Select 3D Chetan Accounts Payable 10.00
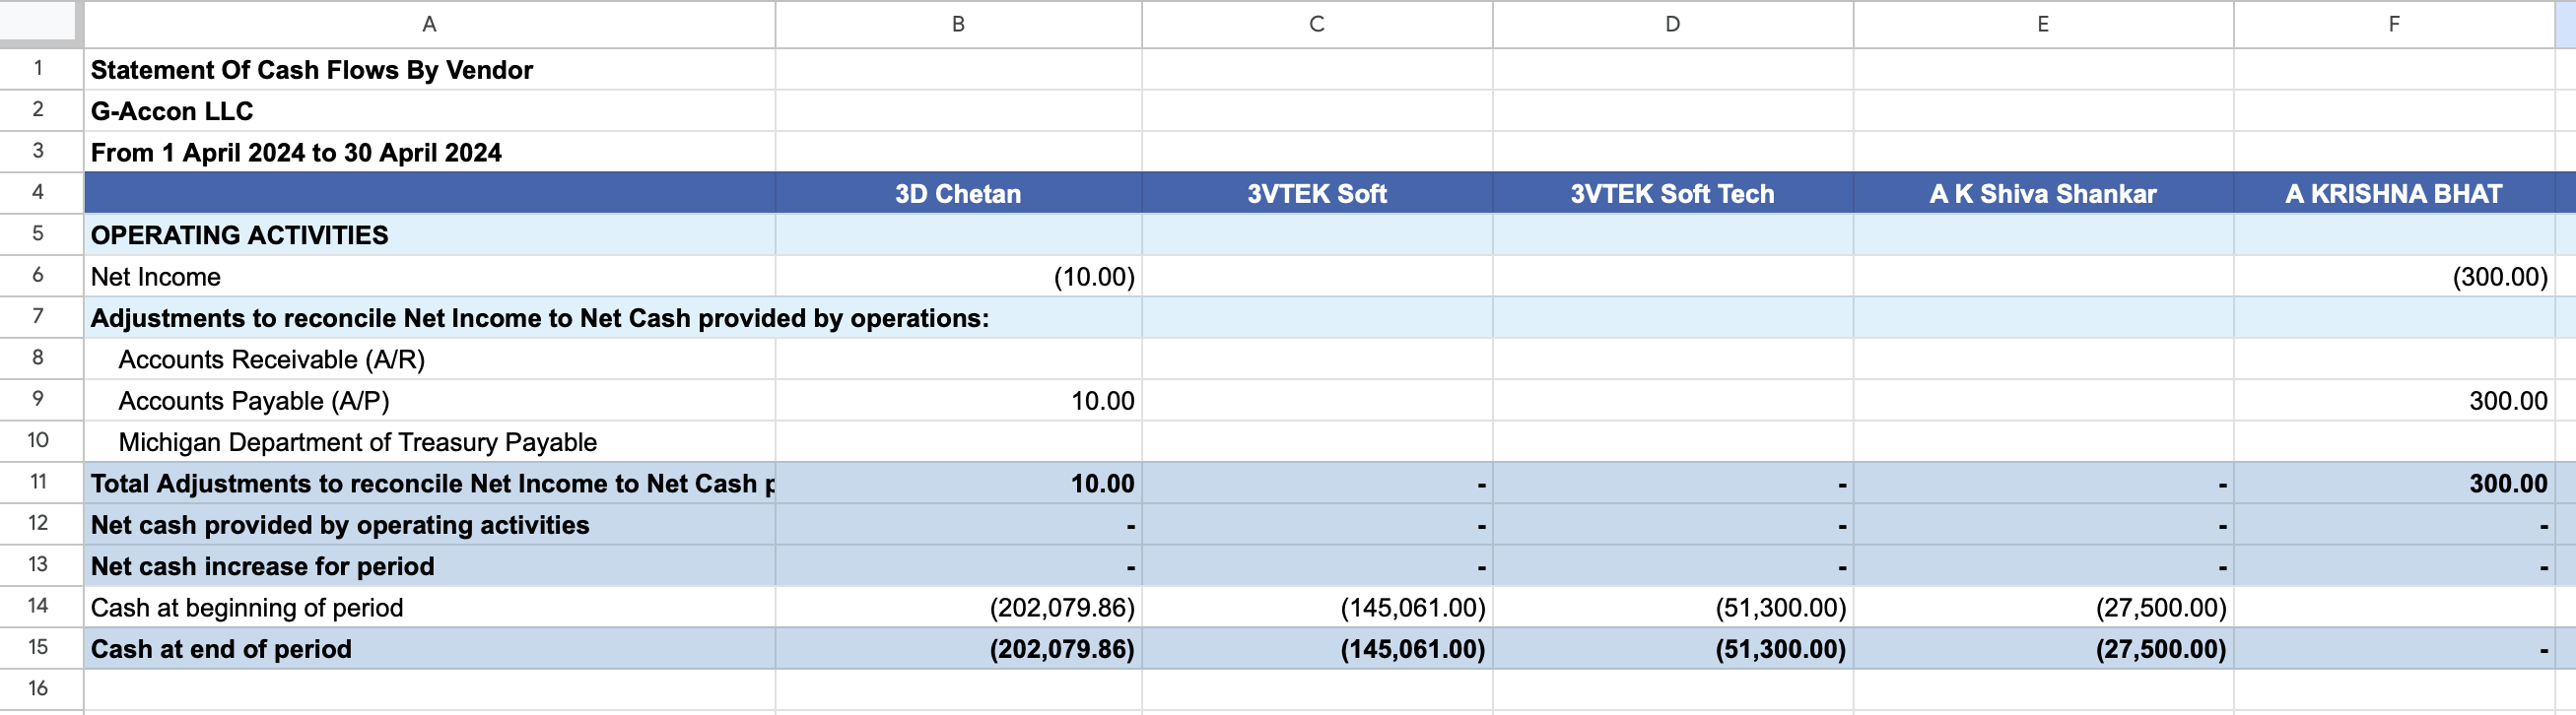2576x715 pixels. click(958, 400)
